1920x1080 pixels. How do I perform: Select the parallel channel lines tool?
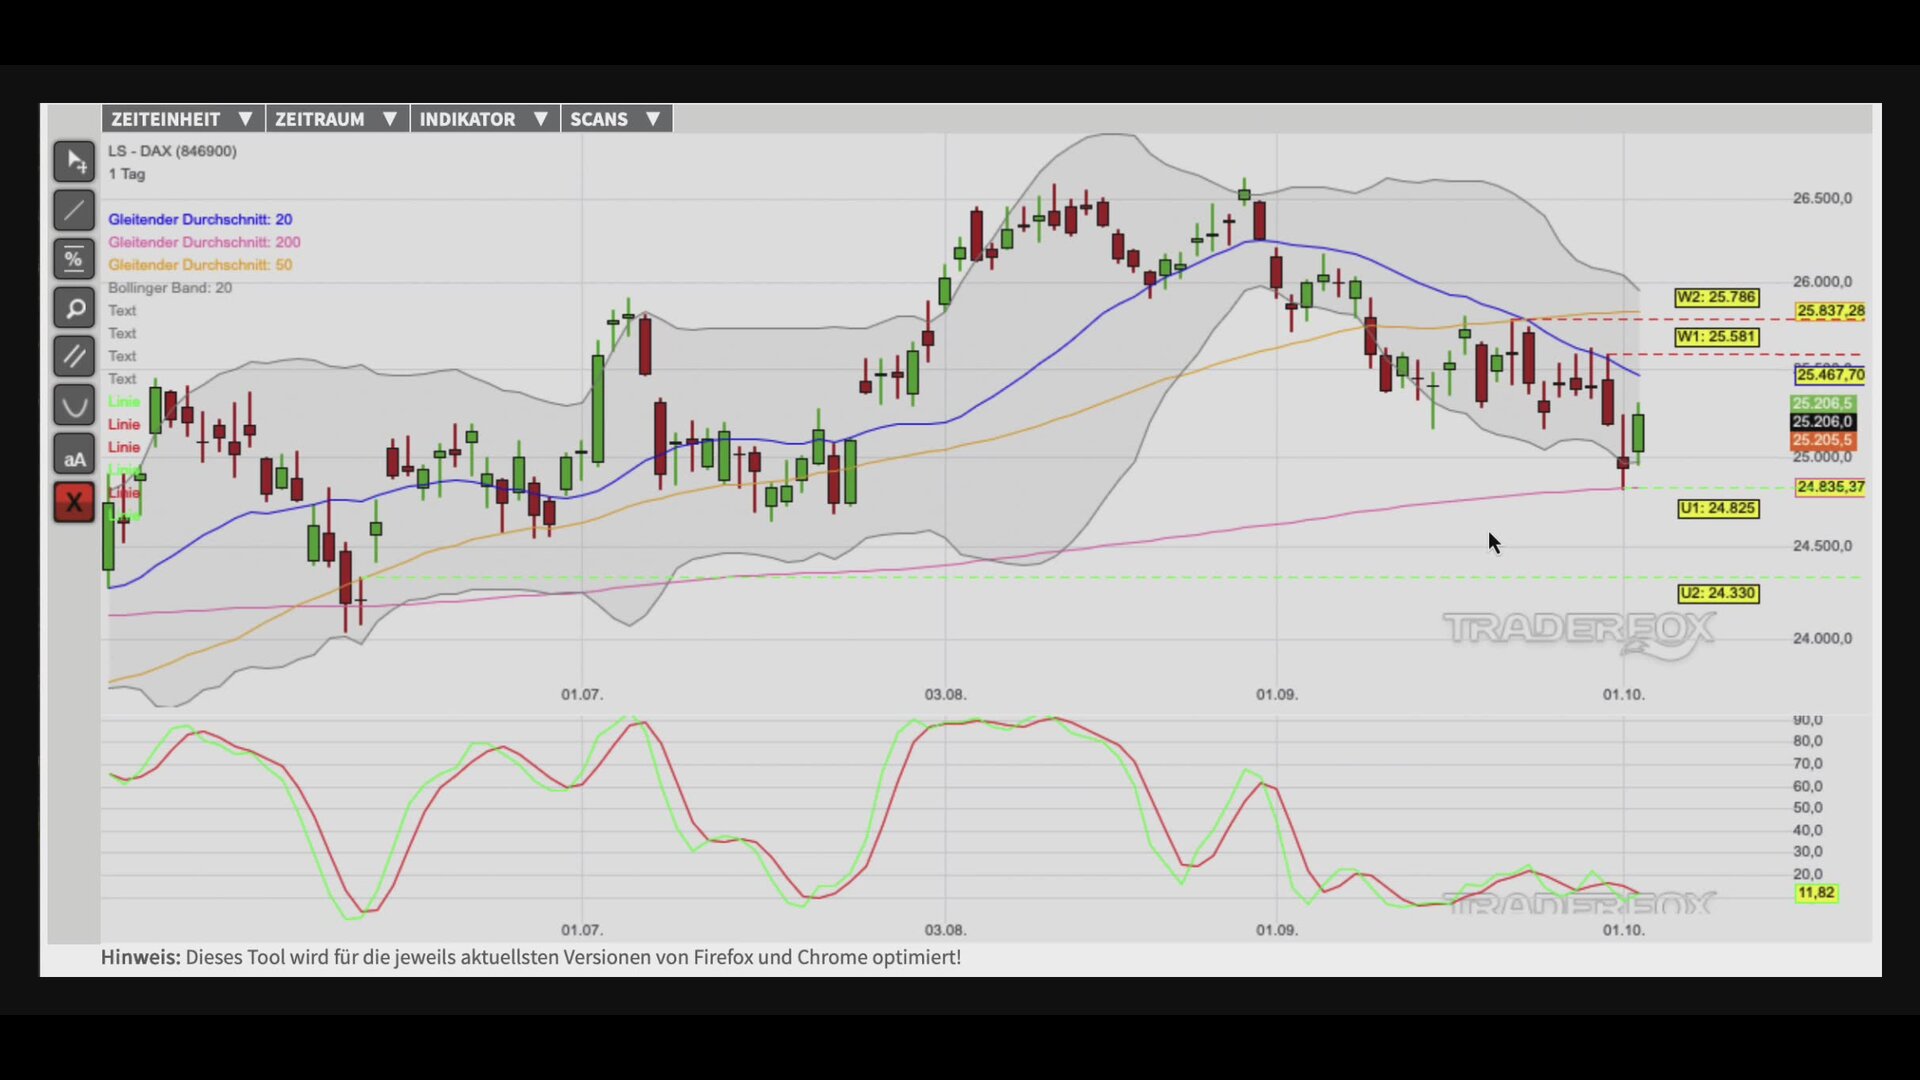74,356
